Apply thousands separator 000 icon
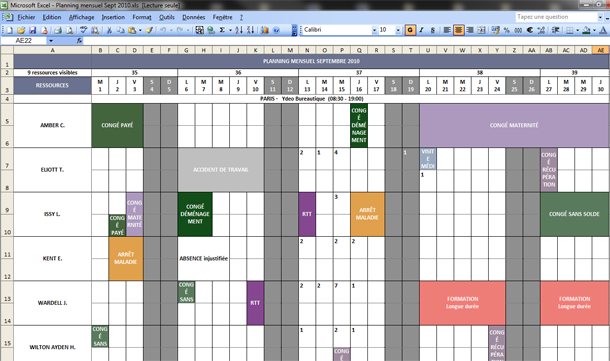The height and width of the screenshot is (361, 610). pos(518,30)
